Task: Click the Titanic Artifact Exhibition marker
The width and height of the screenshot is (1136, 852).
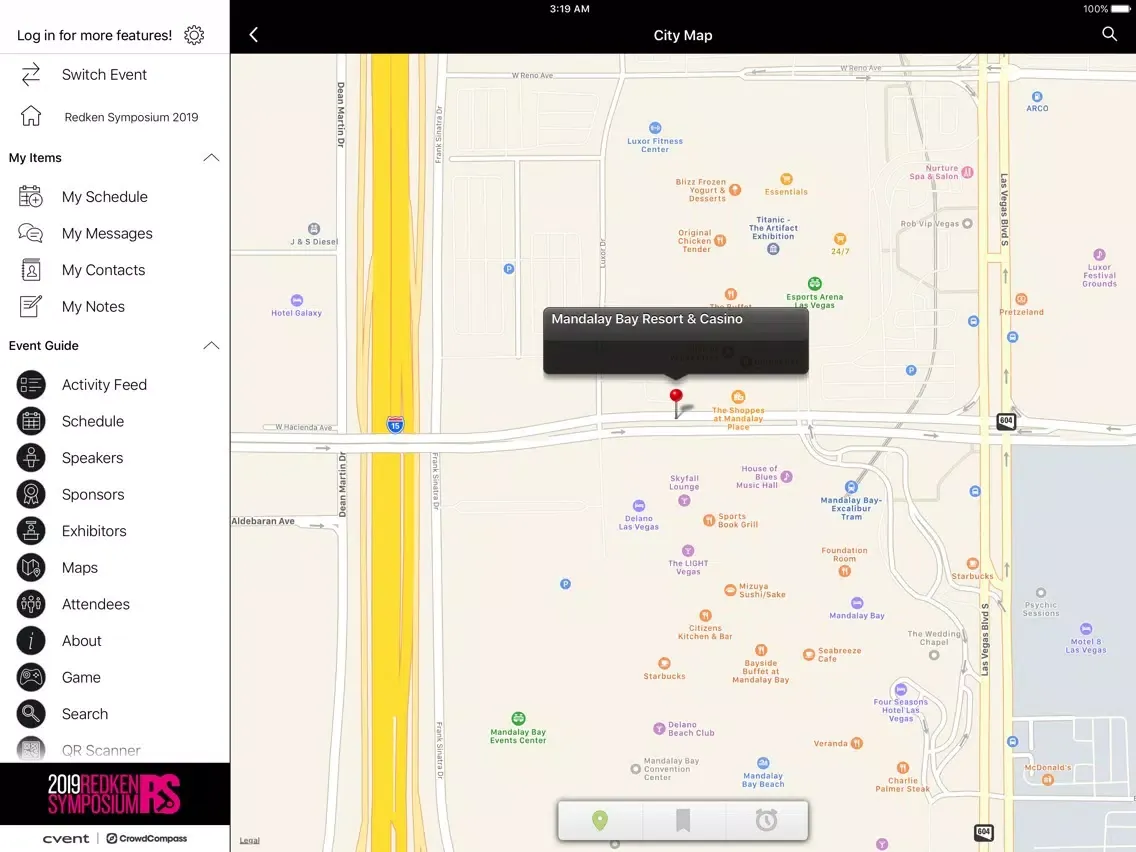Action: coord(773,248)
